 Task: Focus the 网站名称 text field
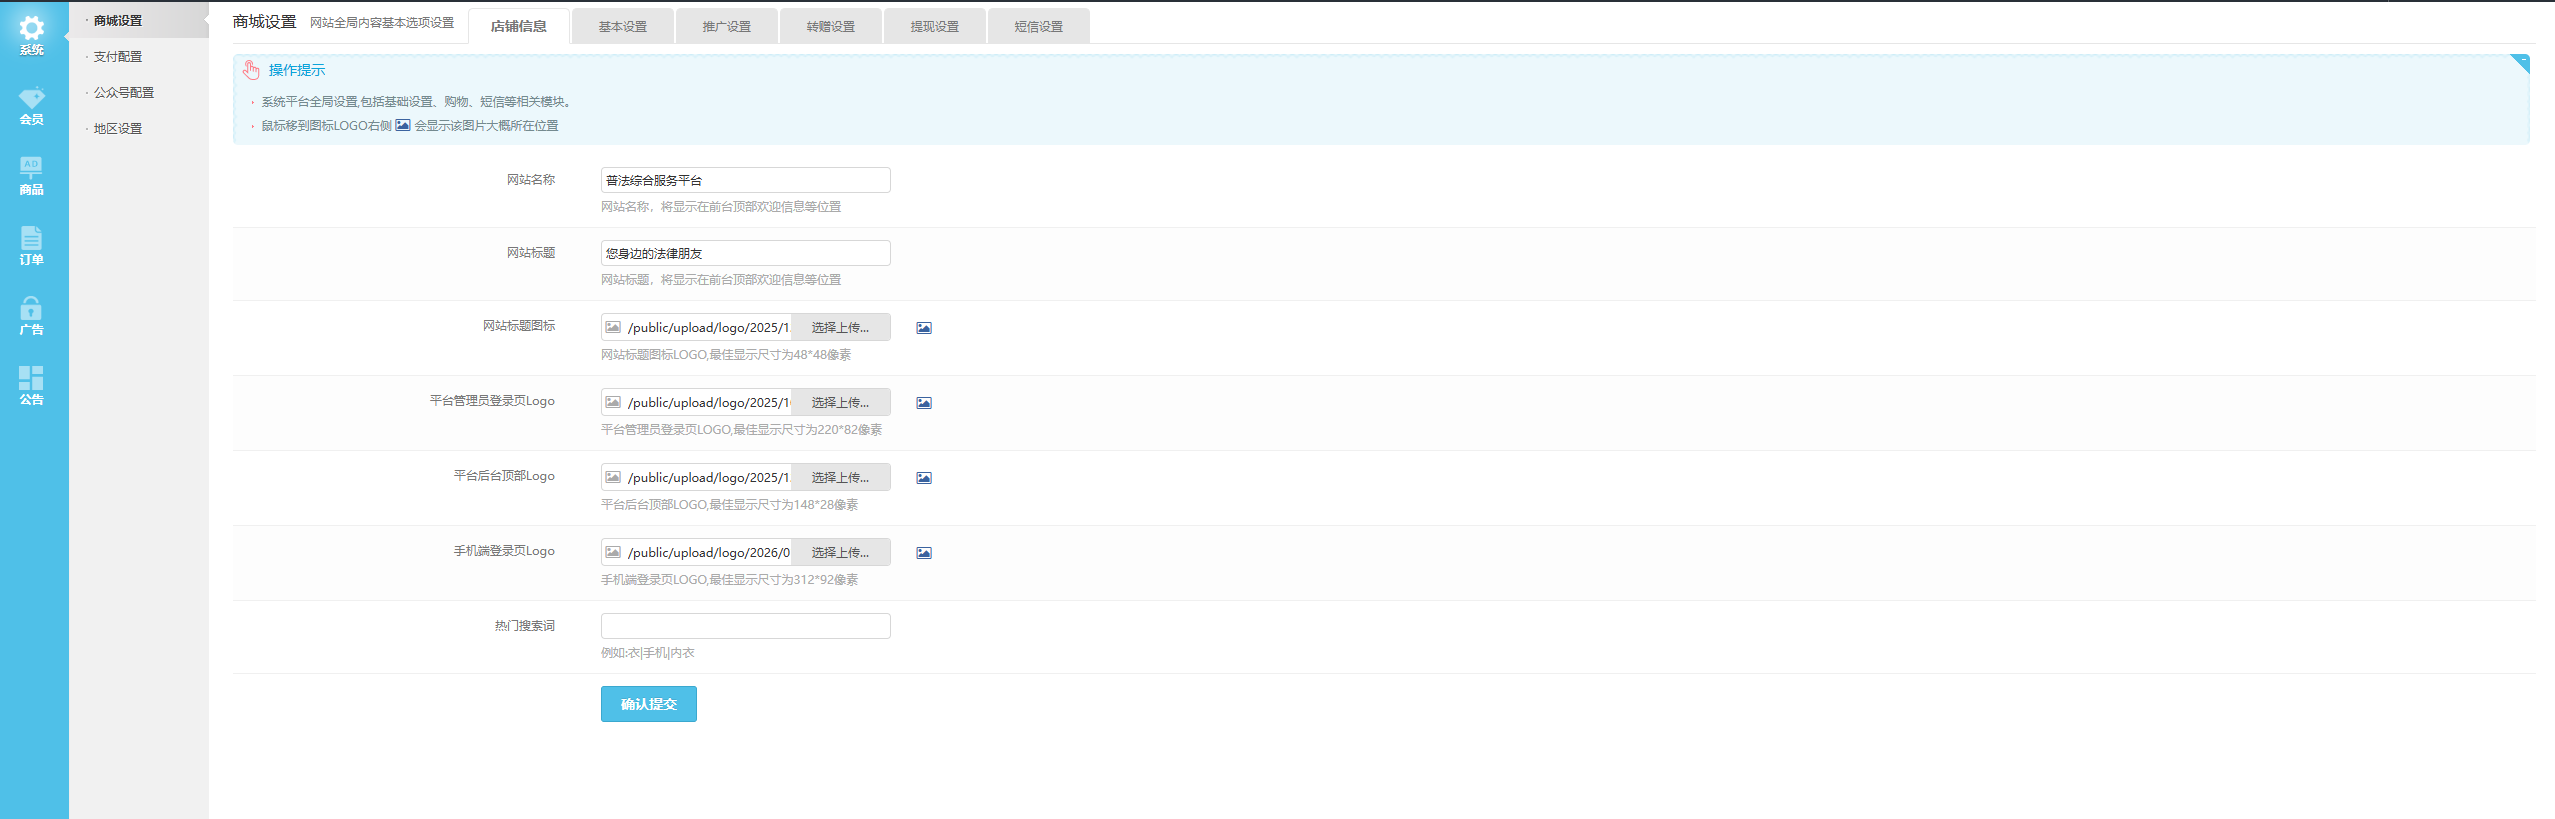pos(745,180)
